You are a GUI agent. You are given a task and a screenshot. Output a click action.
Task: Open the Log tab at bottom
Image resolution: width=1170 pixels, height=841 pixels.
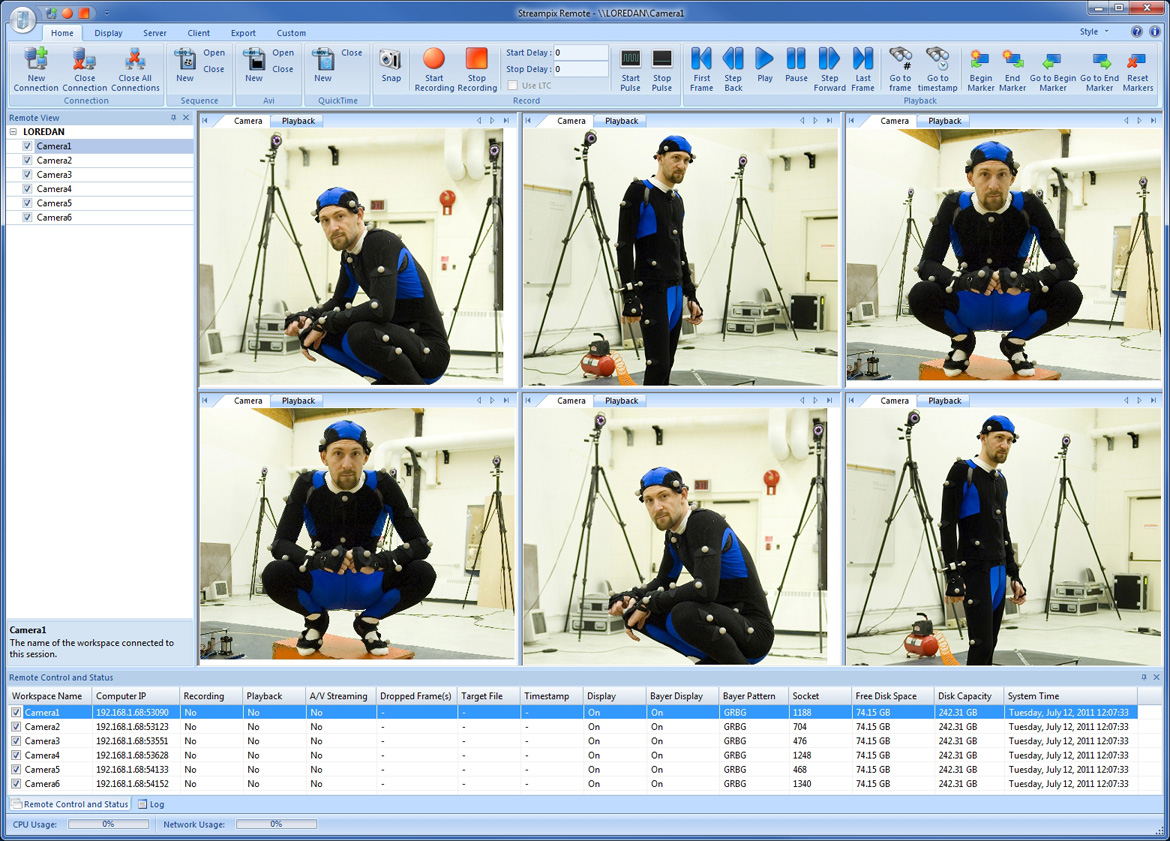coord(151,804)
